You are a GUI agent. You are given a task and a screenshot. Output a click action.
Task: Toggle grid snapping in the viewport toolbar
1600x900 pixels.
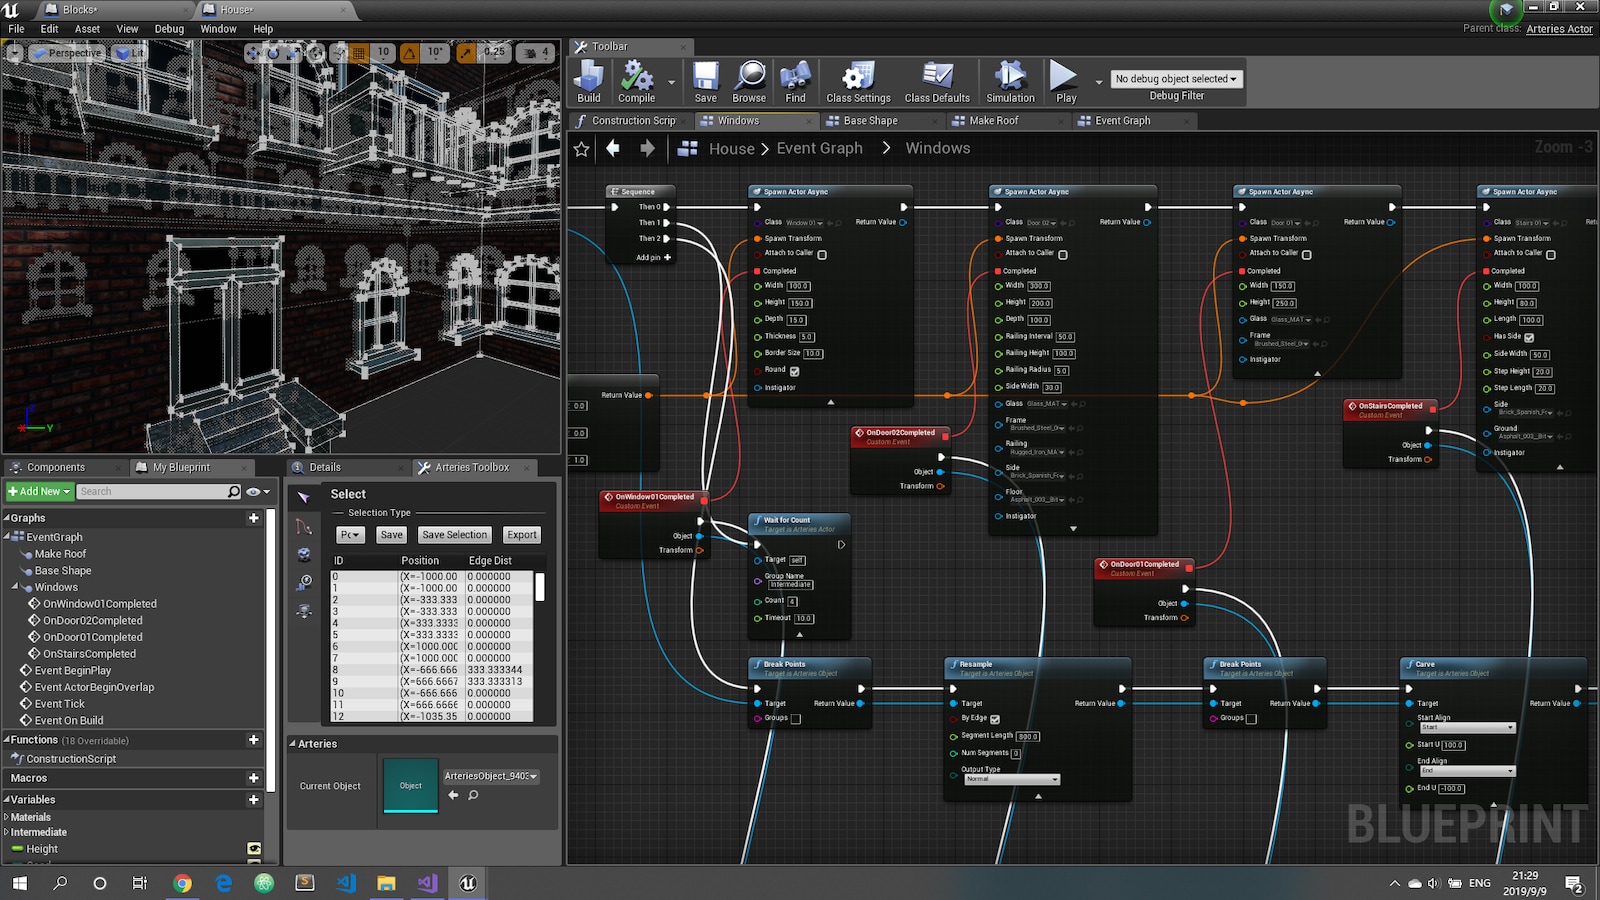point(357,53)
